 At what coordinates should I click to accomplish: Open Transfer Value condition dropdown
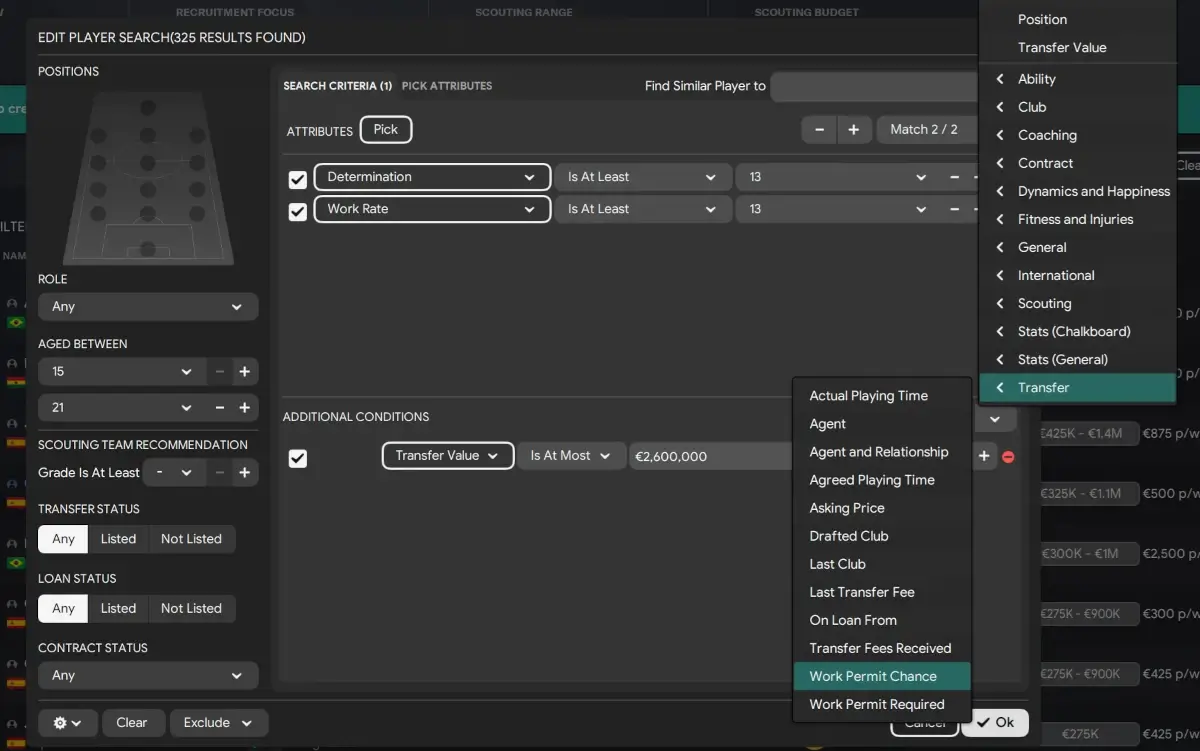pos(448,456)
